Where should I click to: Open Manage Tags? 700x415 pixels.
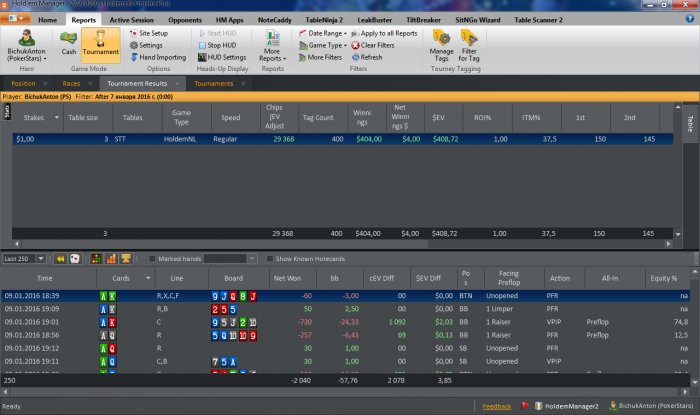(x=441, y=46)
